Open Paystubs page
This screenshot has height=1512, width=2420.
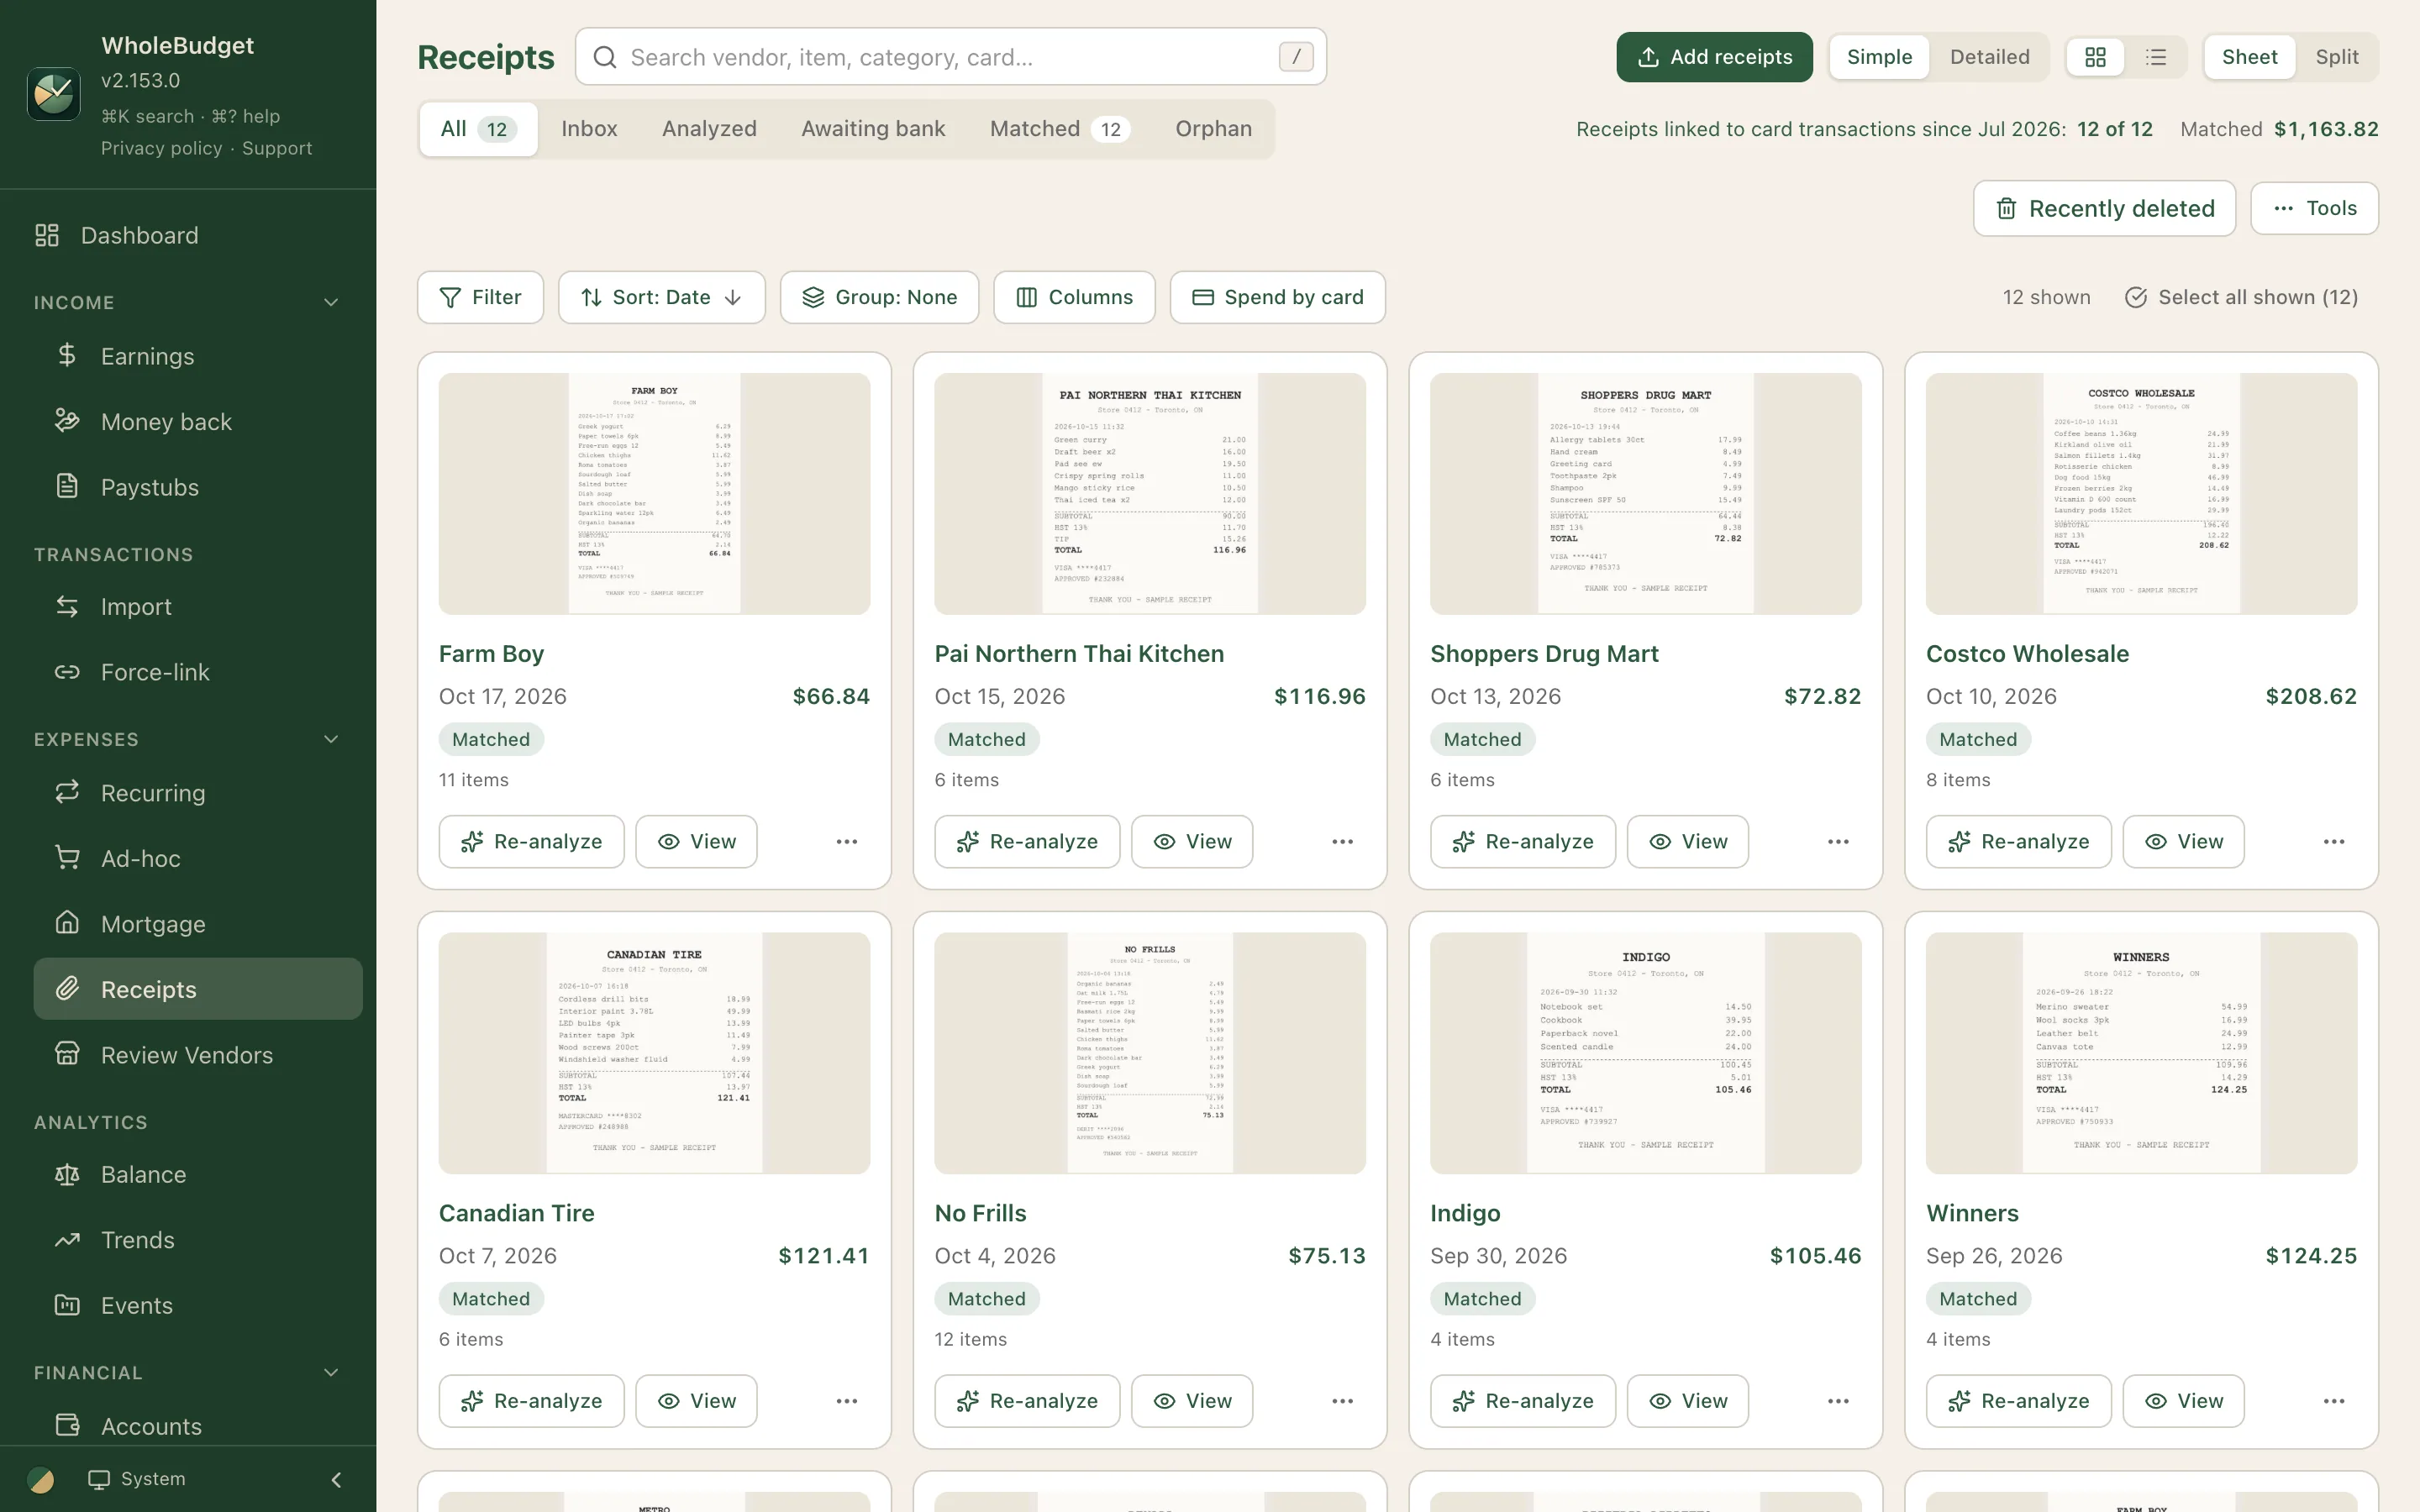point(198,487)
